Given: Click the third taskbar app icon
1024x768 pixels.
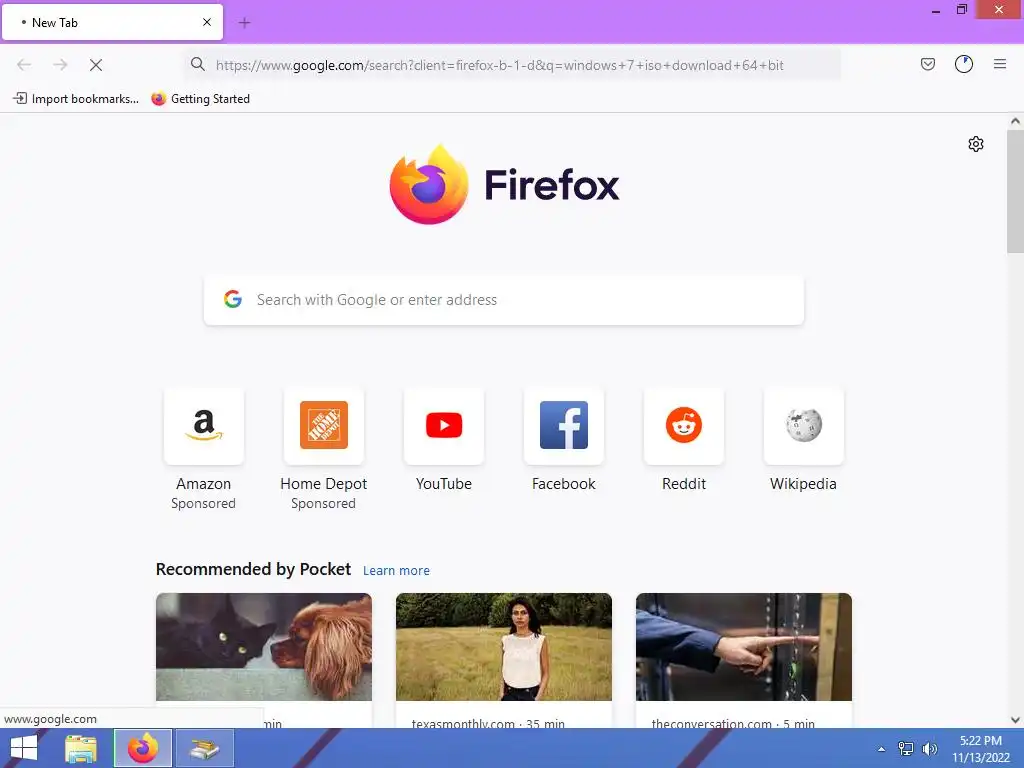Looking at the screenshot, I should (205, 748).
